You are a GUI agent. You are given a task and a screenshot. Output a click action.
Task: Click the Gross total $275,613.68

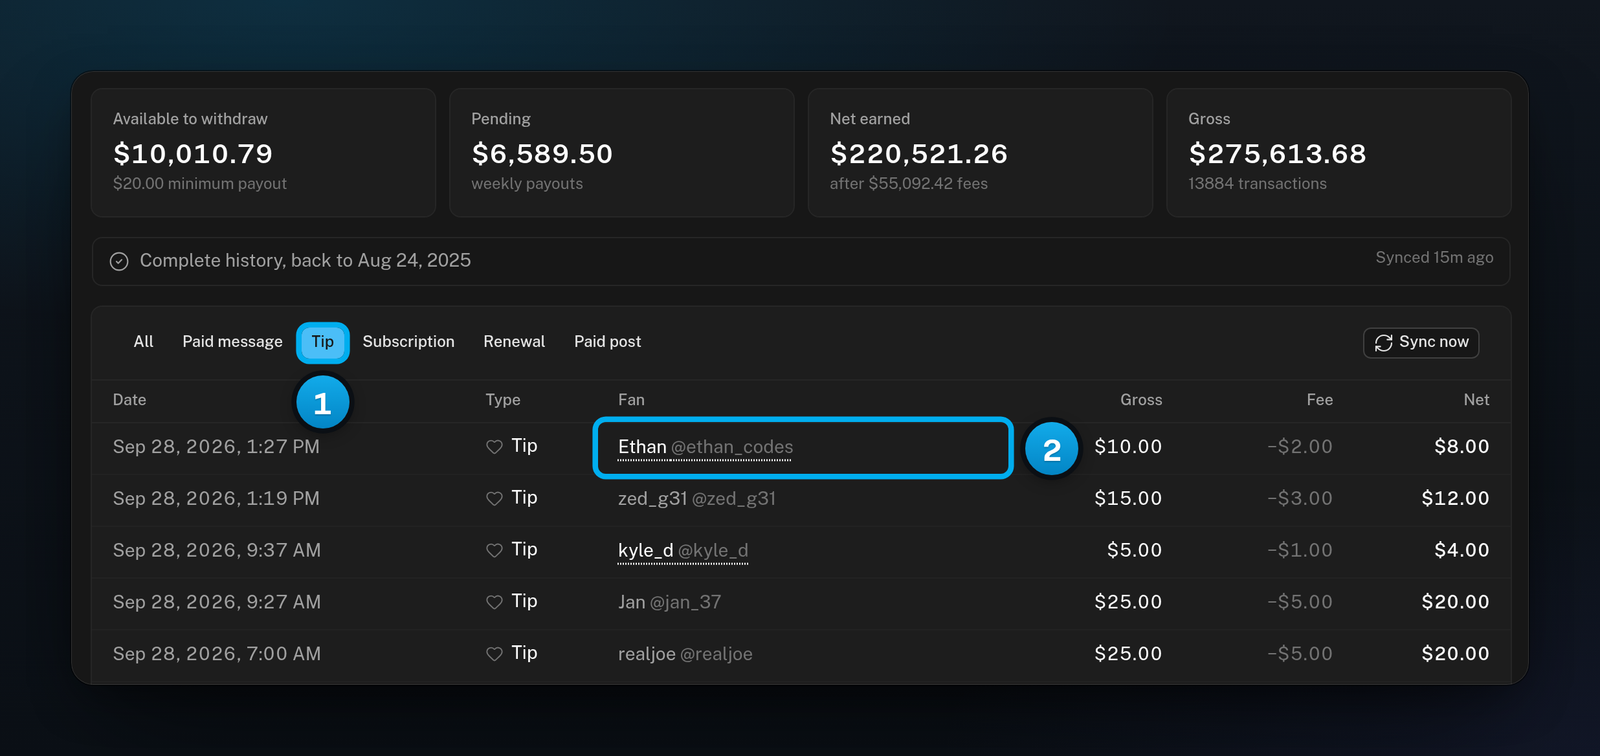pyautogui.click(x=1277, y=154)
